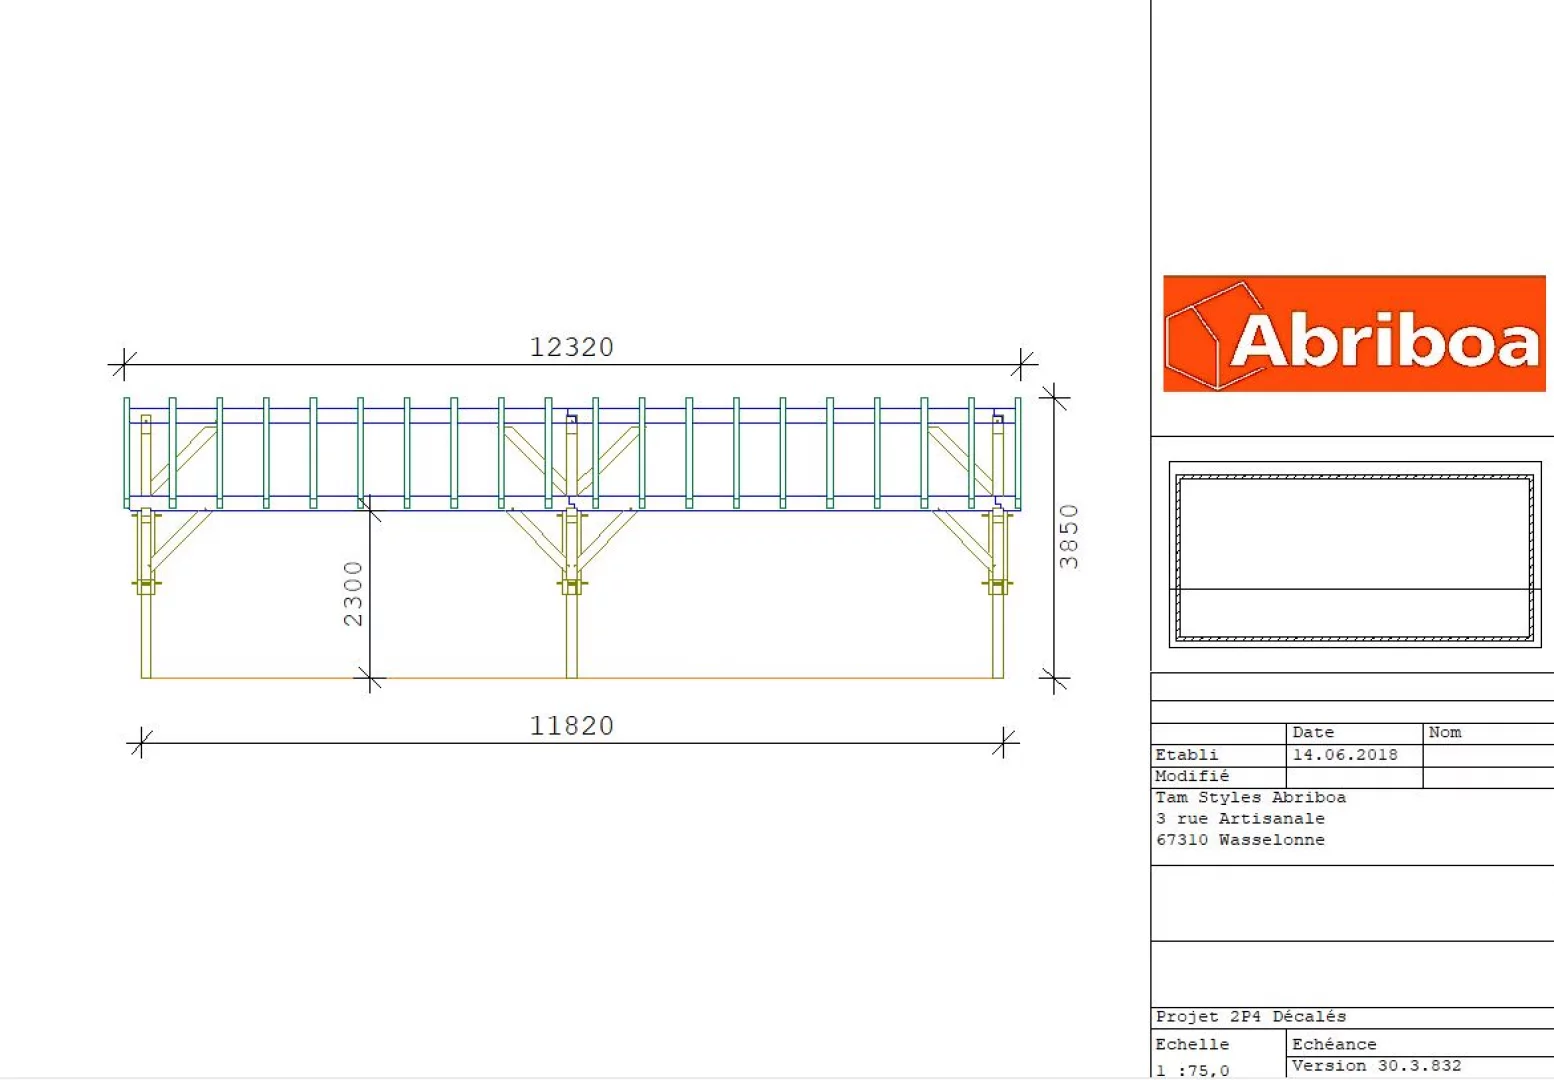Select the 2300 height dimension text
The height and width of the screenshot is (1080, 1554).
tap(353, 594)
